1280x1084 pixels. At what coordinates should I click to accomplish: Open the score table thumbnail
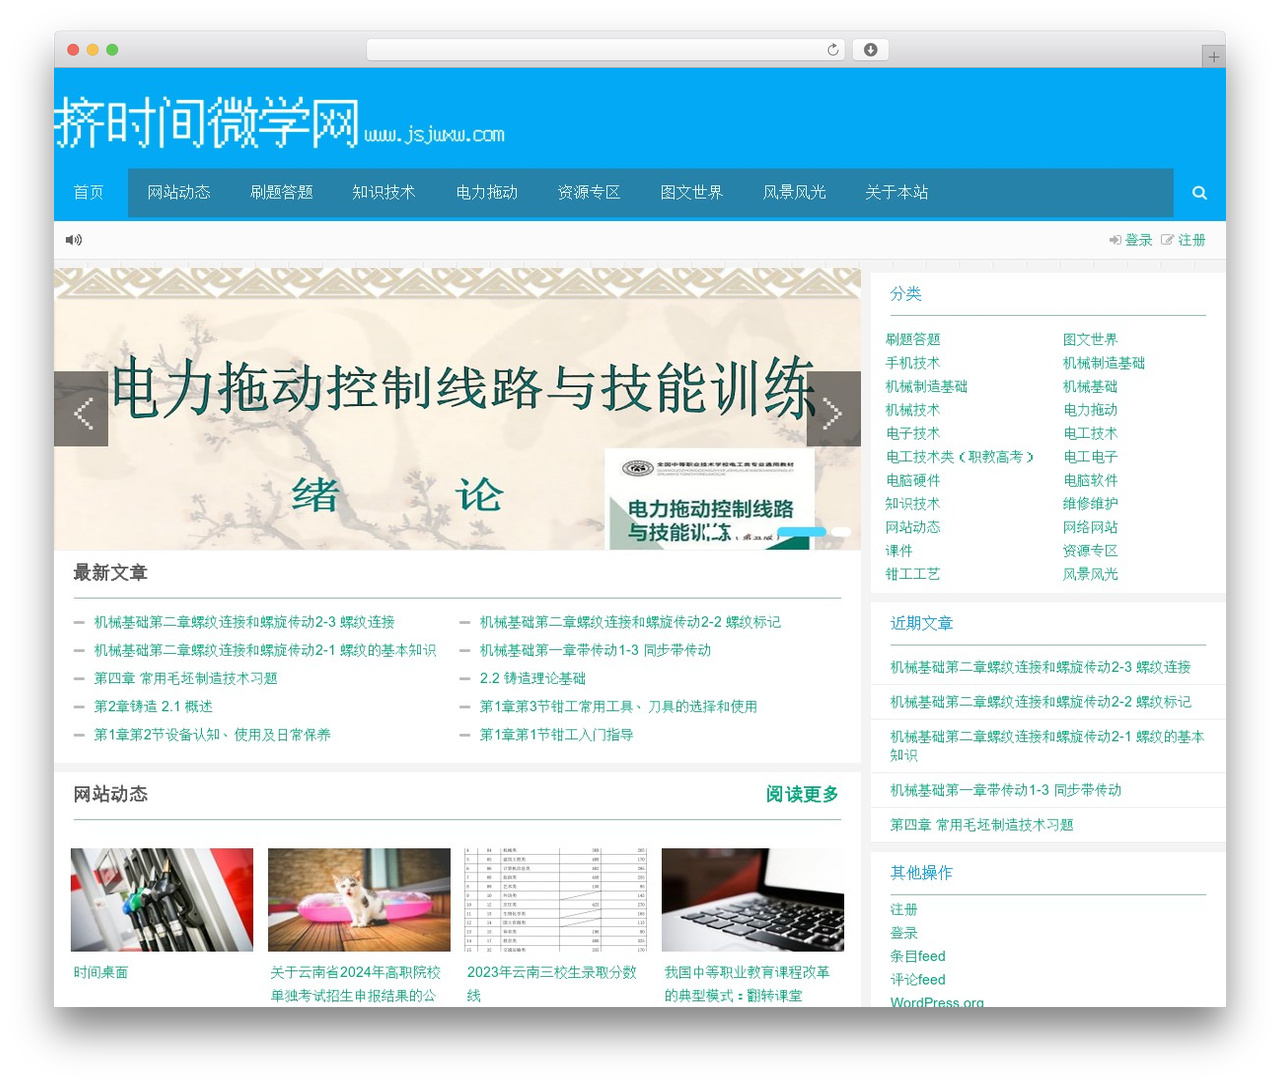coord(556,900)
